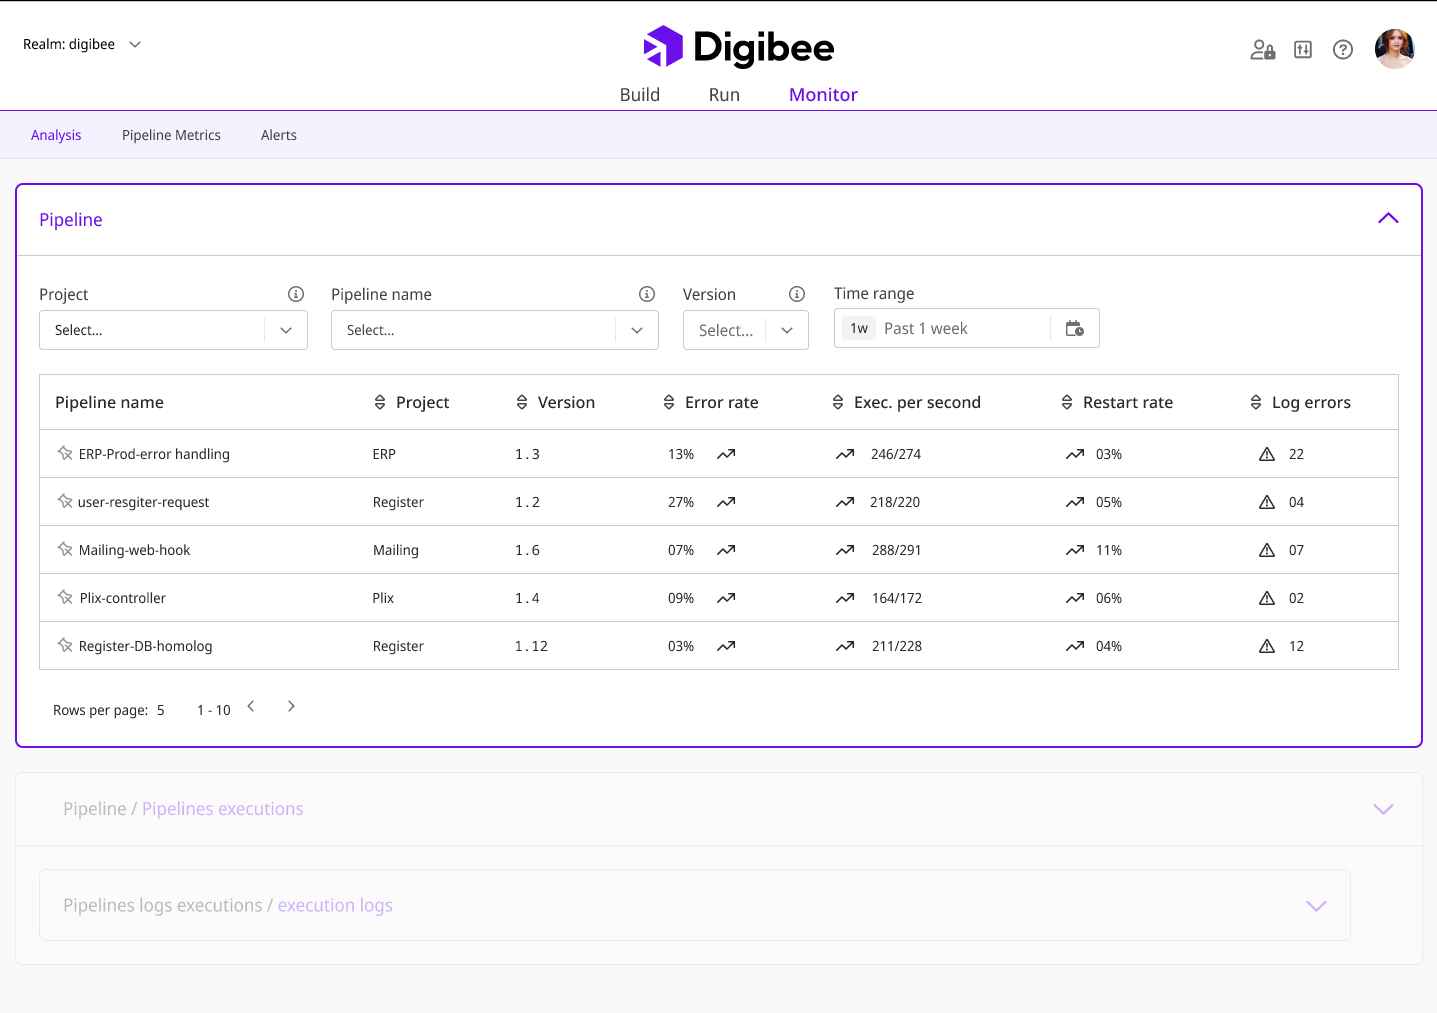Viewport: 1437px width, 1013px height.
Task: Click warning icon for ERP-Prod-error handling log errors
Action: [1267, 454]
